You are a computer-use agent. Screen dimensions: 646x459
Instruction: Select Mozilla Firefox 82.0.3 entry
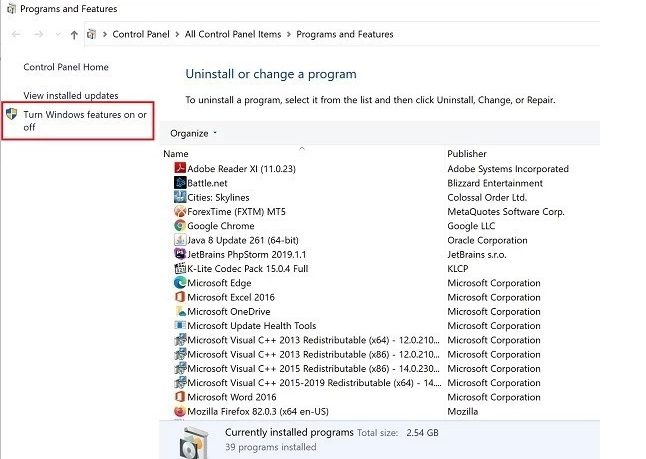(258, 411)
